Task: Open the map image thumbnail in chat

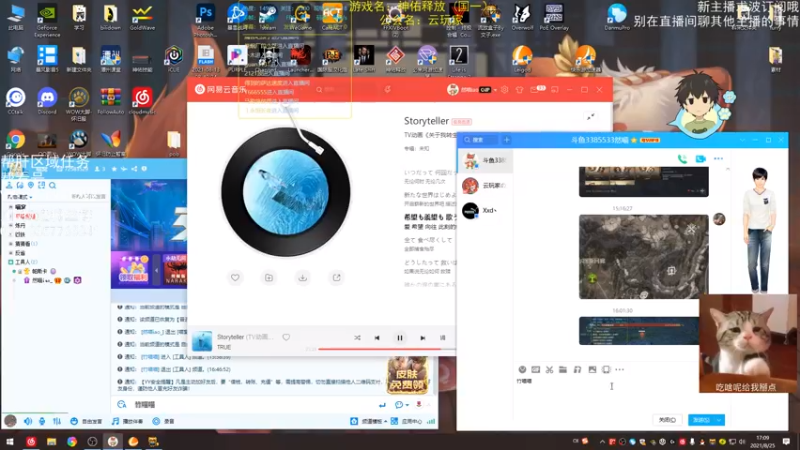Action: [643, 257]
